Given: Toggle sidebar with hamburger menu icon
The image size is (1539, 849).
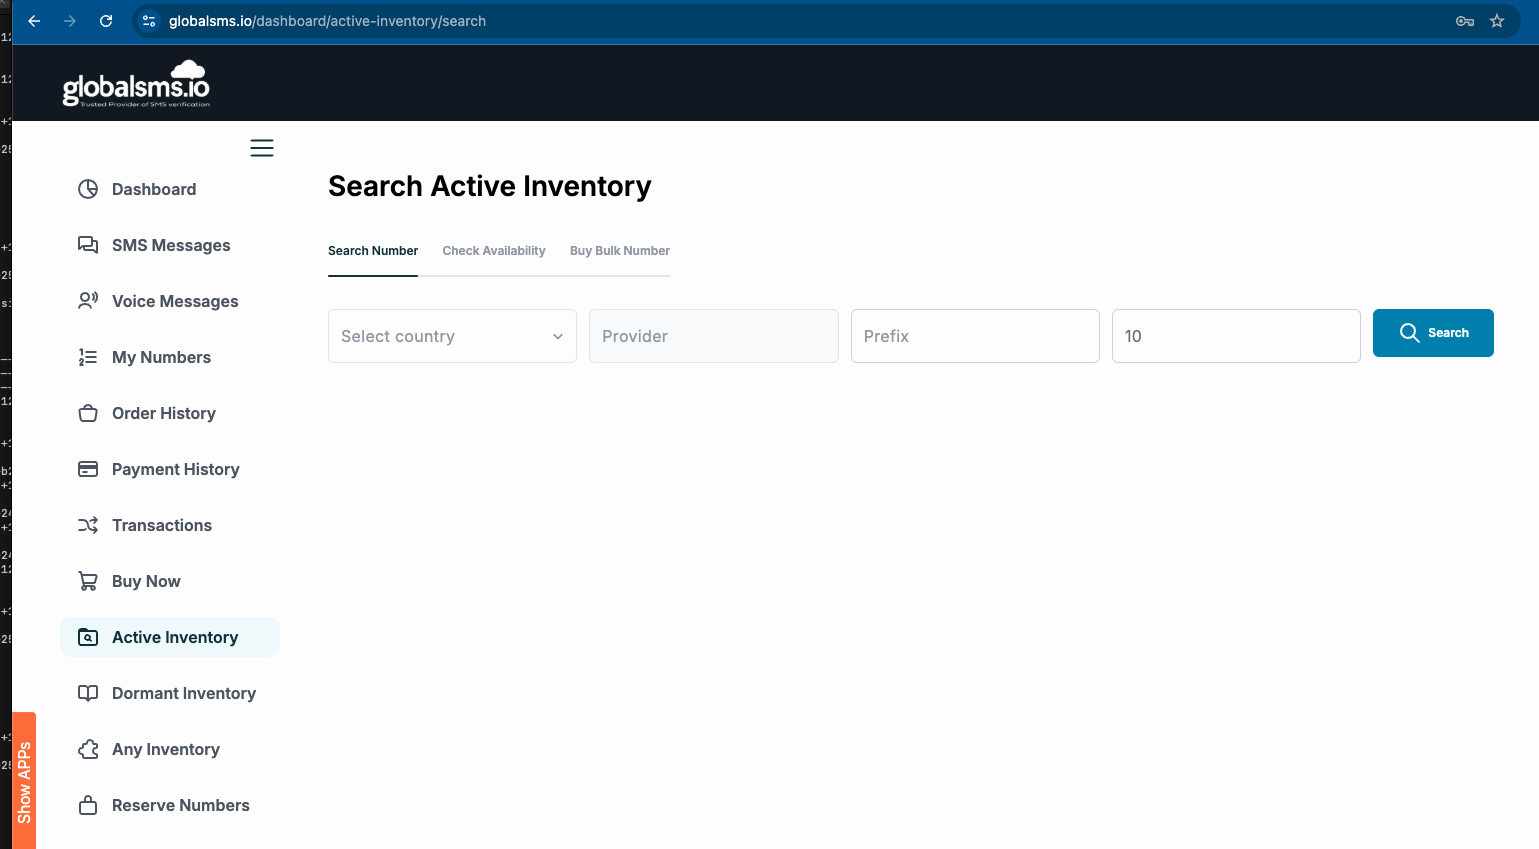Looking at the screenshot, I should click(262, 148).
